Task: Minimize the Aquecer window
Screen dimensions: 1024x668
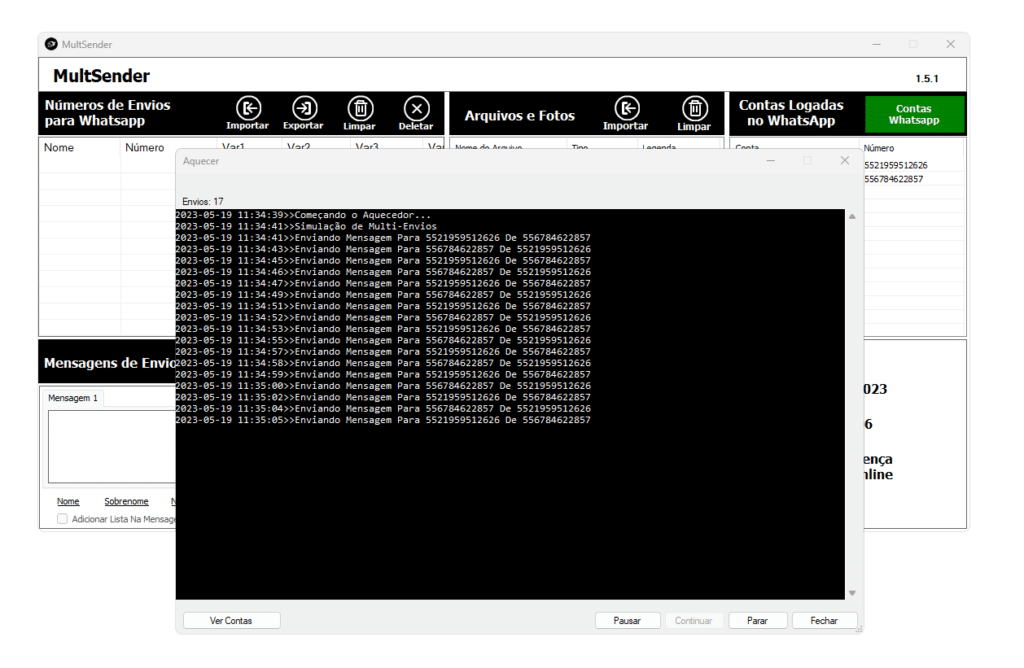Action: (x=771, y=161)
